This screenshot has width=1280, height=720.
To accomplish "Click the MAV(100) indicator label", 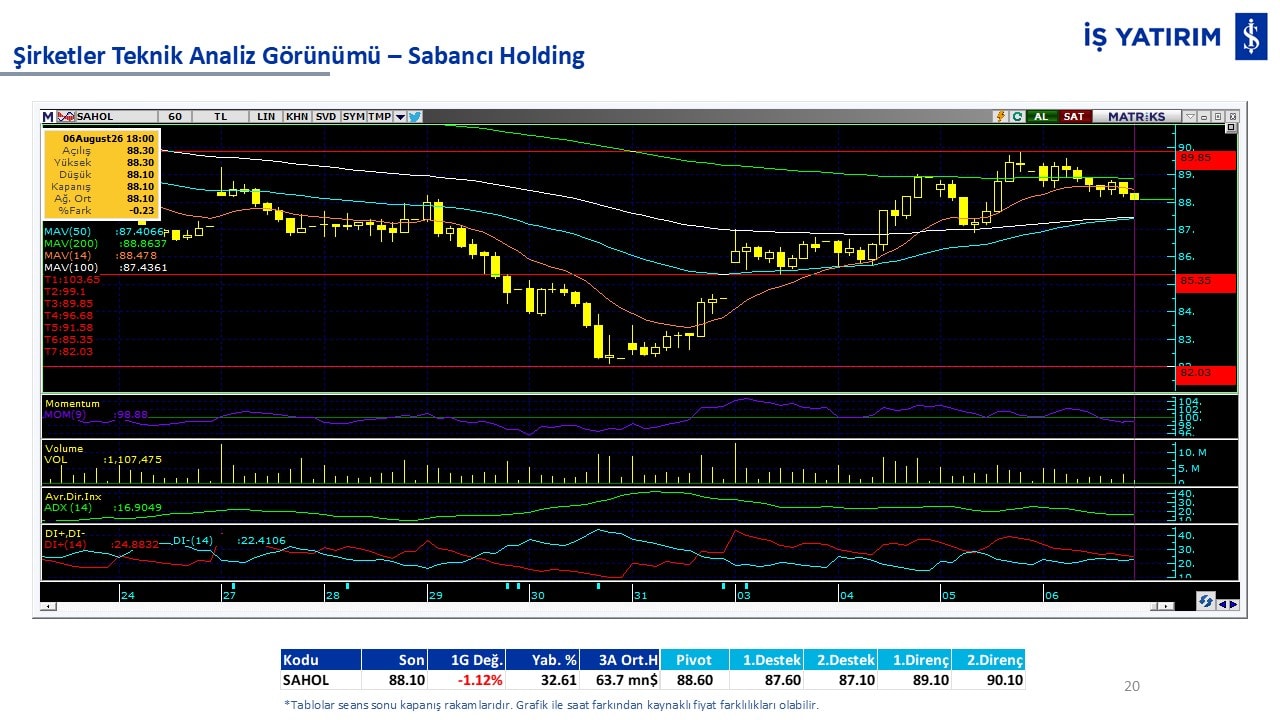I will click(x=73, y=267).
